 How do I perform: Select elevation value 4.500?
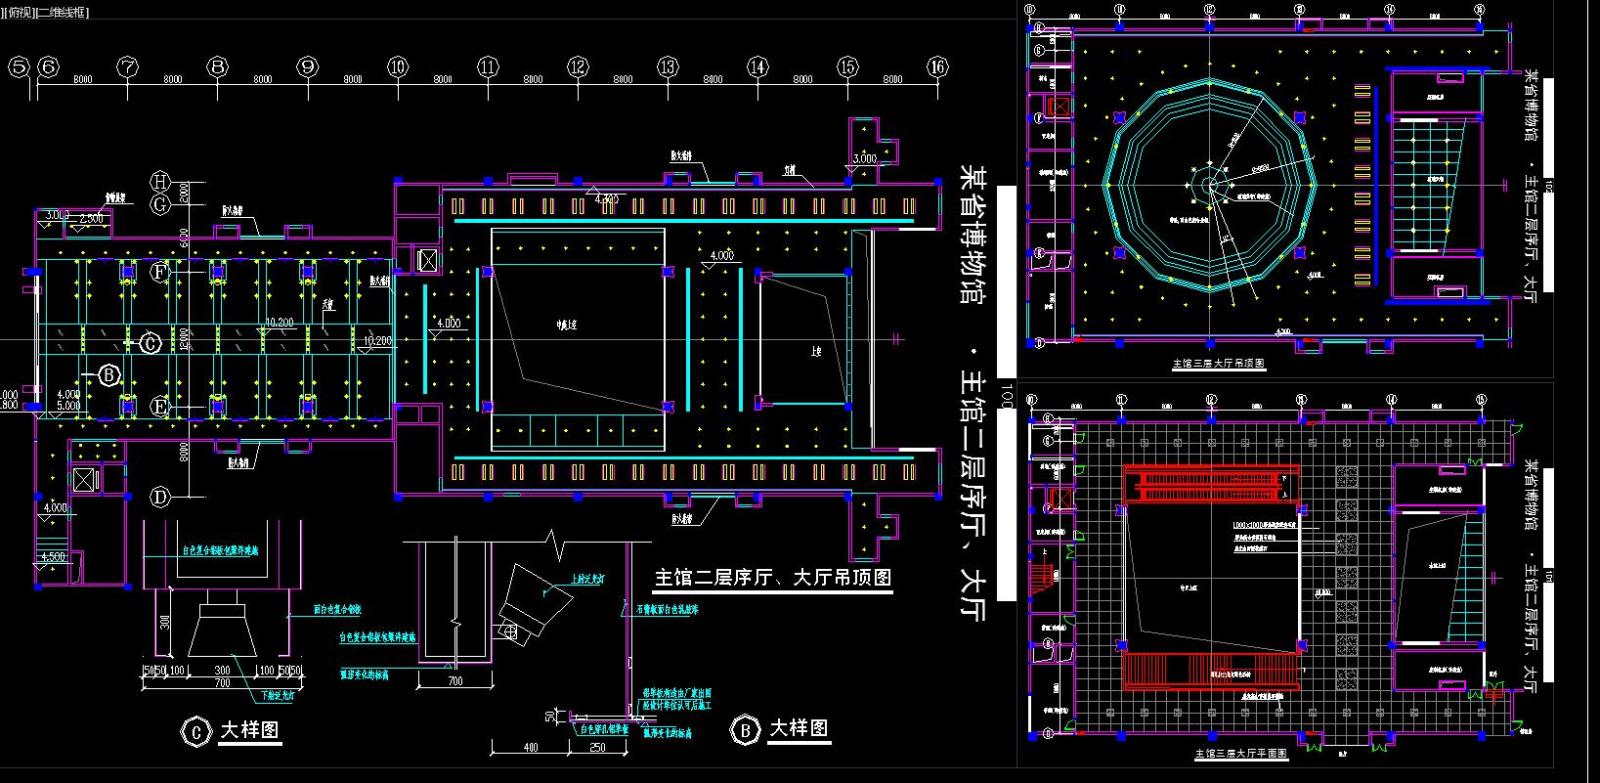click(52, 557)
